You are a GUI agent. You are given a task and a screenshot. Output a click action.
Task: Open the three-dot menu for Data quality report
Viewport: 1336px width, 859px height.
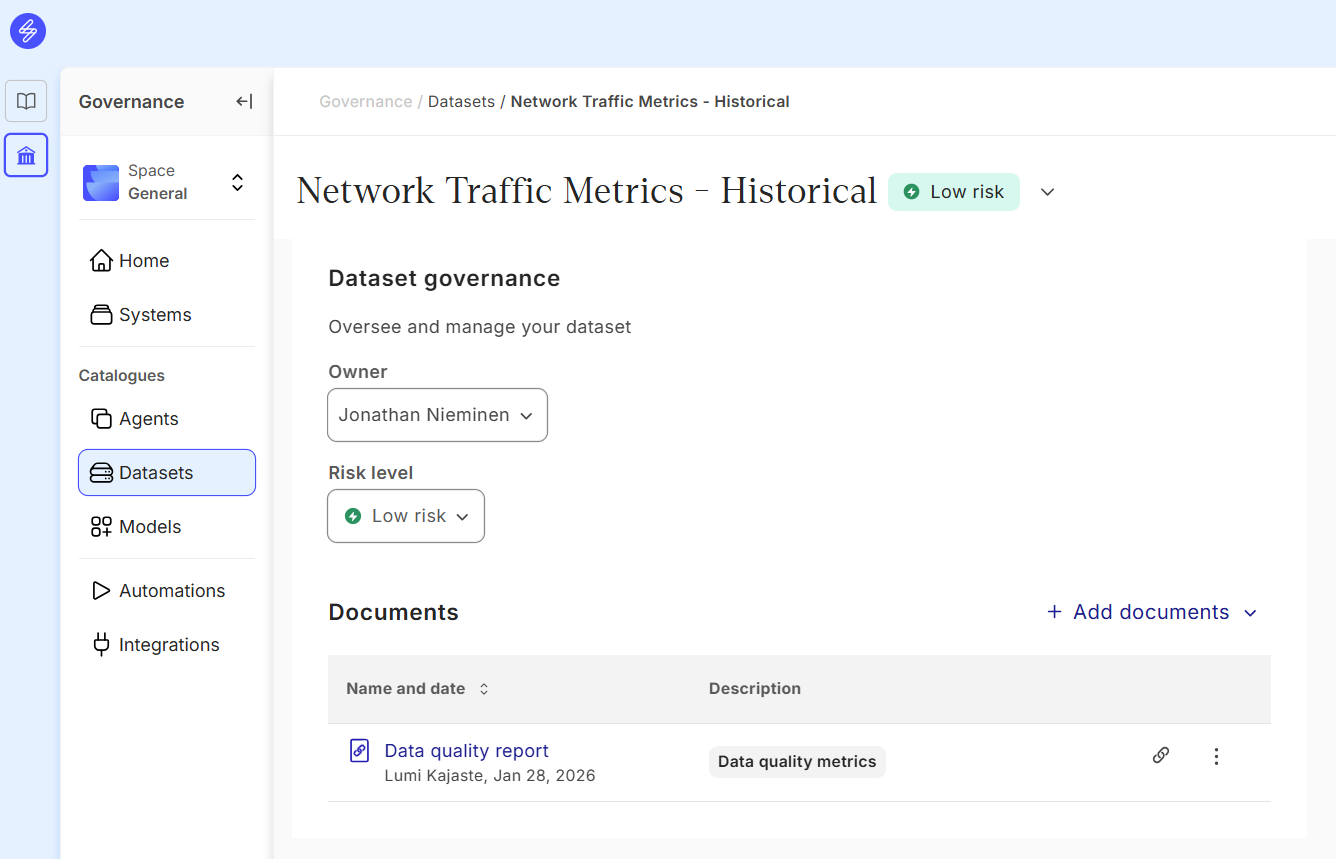pyautogui.click(x=1216, y=757)
